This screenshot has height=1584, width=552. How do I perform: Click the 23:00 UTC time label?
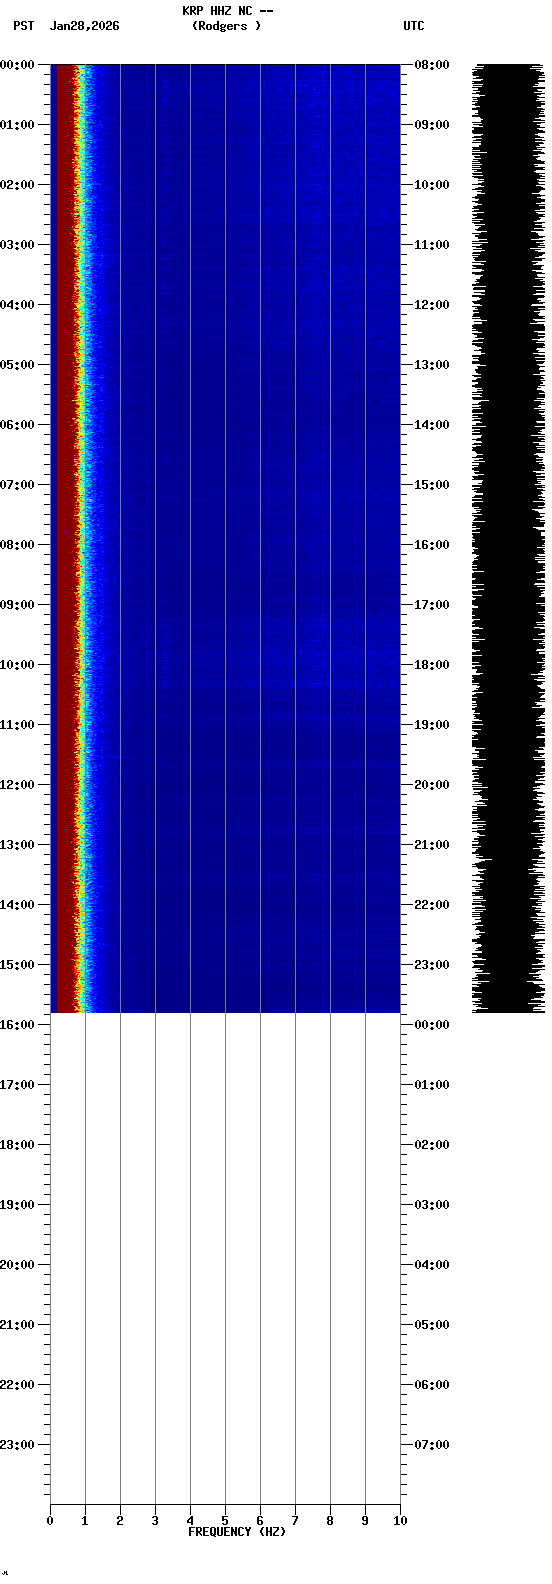point(431,965)
